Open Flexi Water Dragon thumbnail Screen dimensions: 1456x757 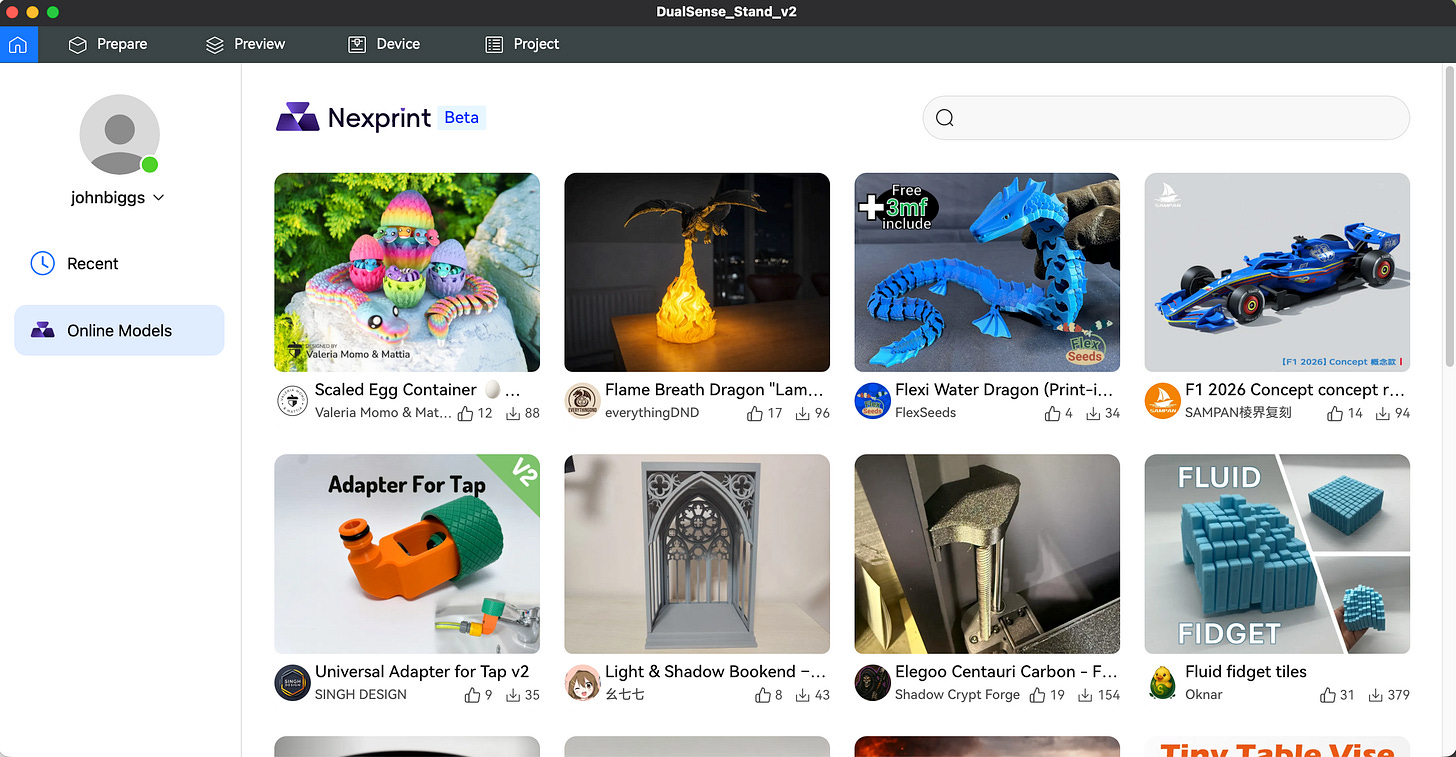pos(987,272)
